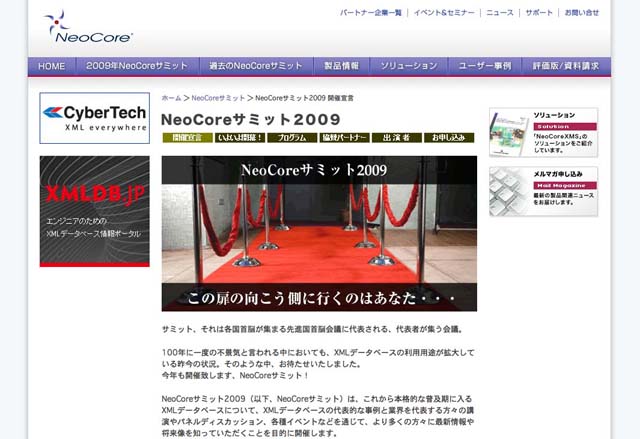Open the メルマガ申し込み sidebar banner

(544, 191)
